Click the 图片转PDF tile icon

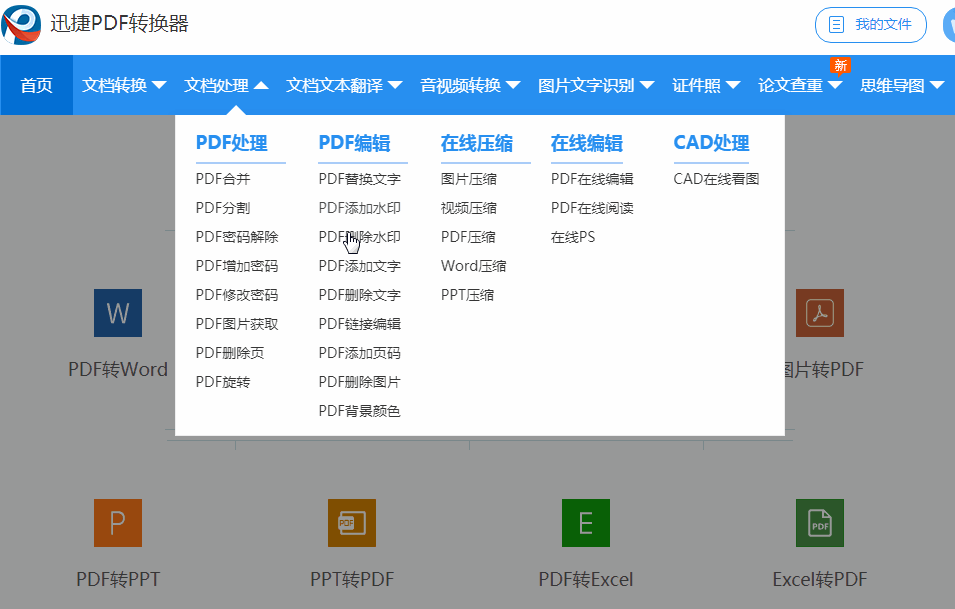point(819,313)
